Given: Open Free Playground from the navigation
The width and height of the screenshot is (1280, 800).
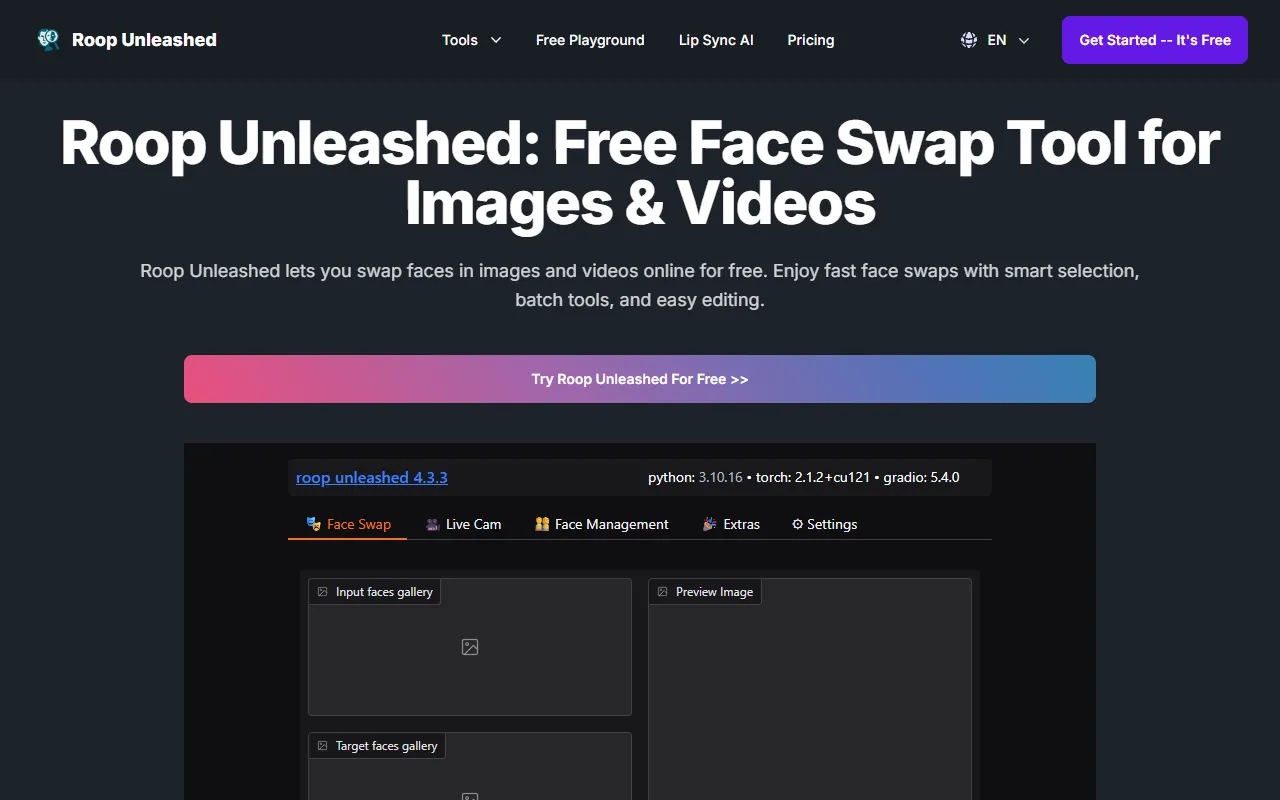Looking at the screenshot, I should pos(590,40).
